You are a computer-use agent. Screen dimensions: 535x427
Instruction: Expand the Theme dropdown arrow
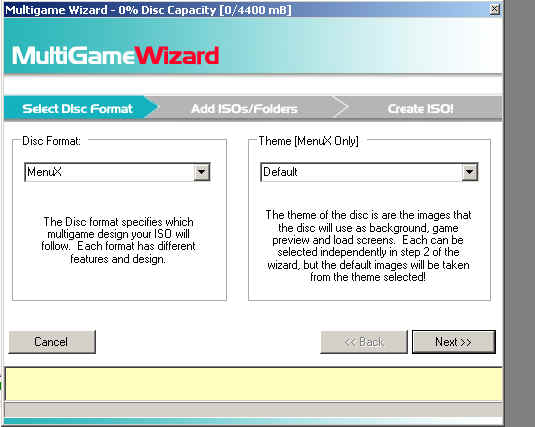469,172
